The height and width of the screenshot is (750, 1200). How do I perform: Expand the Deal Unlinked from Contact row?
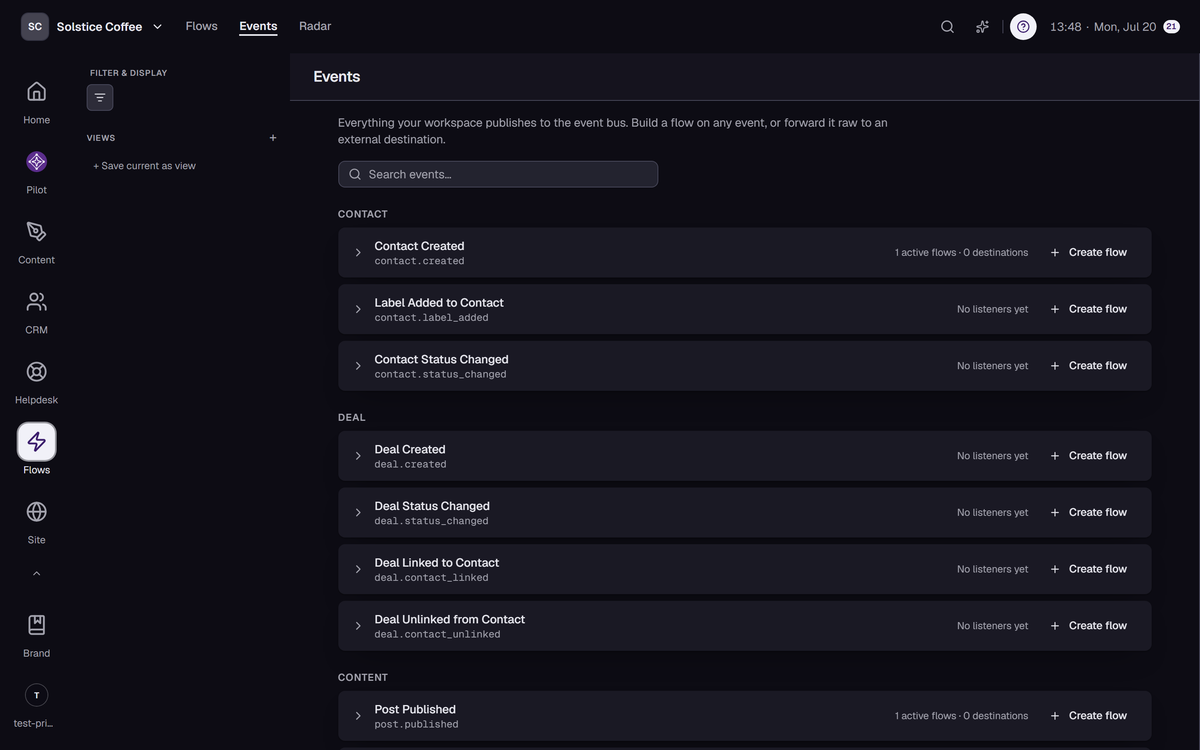[358, 626]
